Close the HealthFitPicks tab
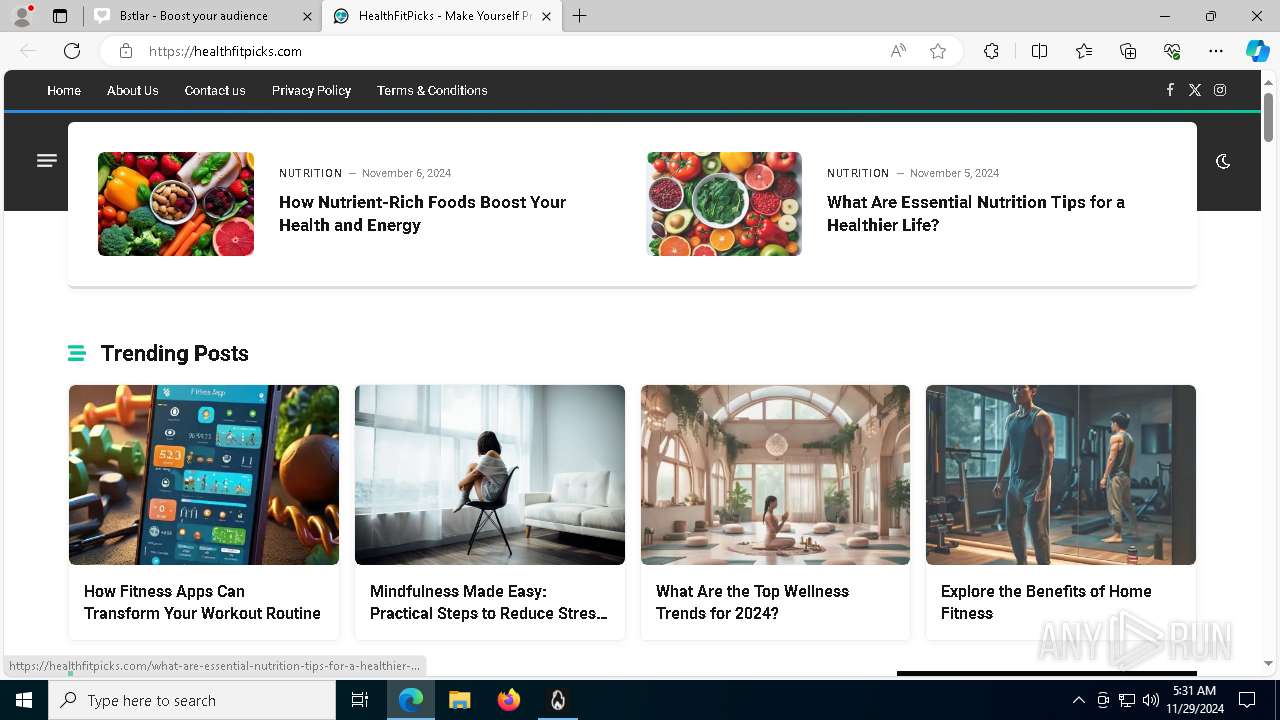Screen dimensions: 1280x720 (546, 16)
